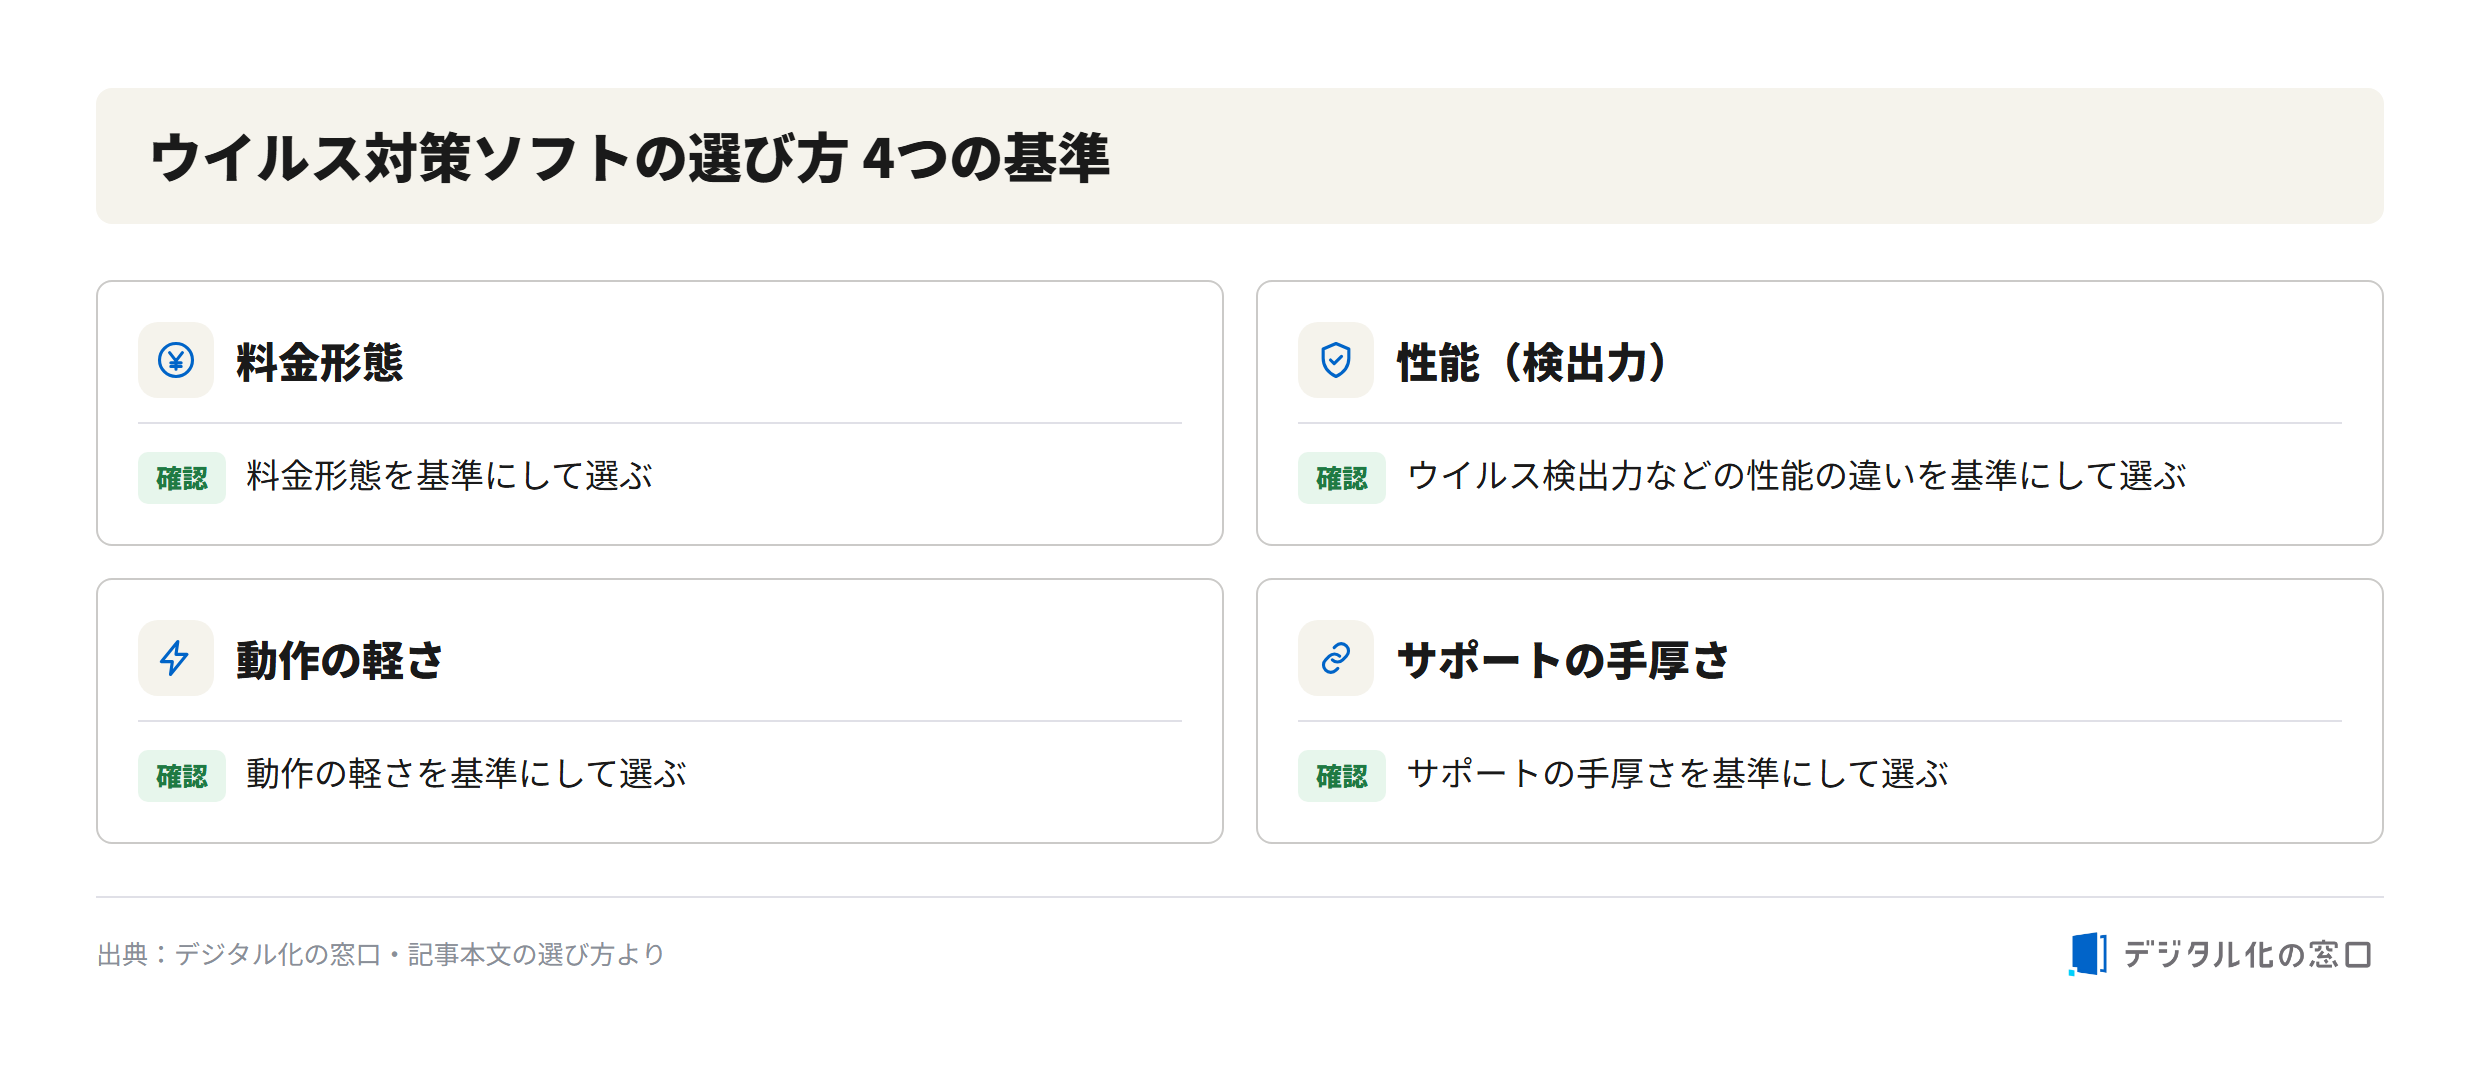Viewport: 2480px width, 1070px height.
Task: Click the 確認 badge under 性能(検出力)
Action: point(1342,478)
